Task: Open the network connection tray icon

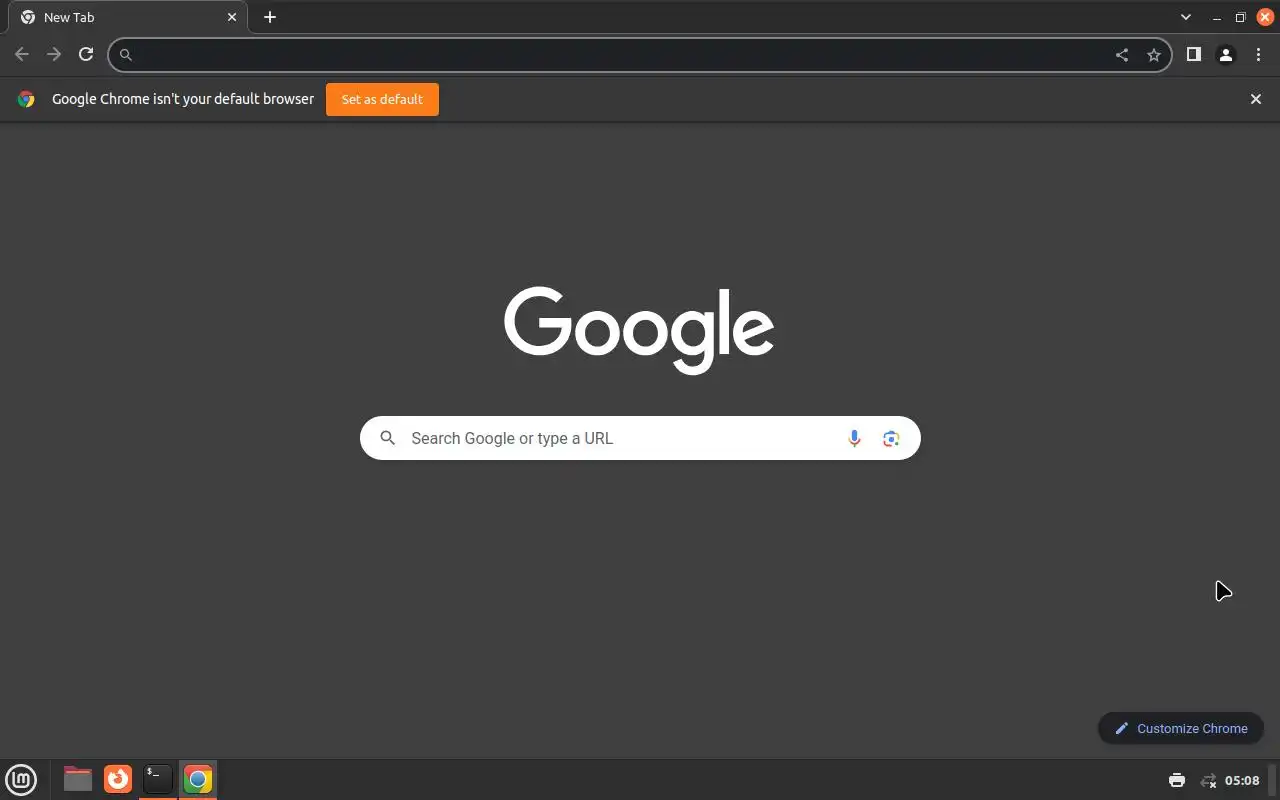Action: coord(1208,780)
